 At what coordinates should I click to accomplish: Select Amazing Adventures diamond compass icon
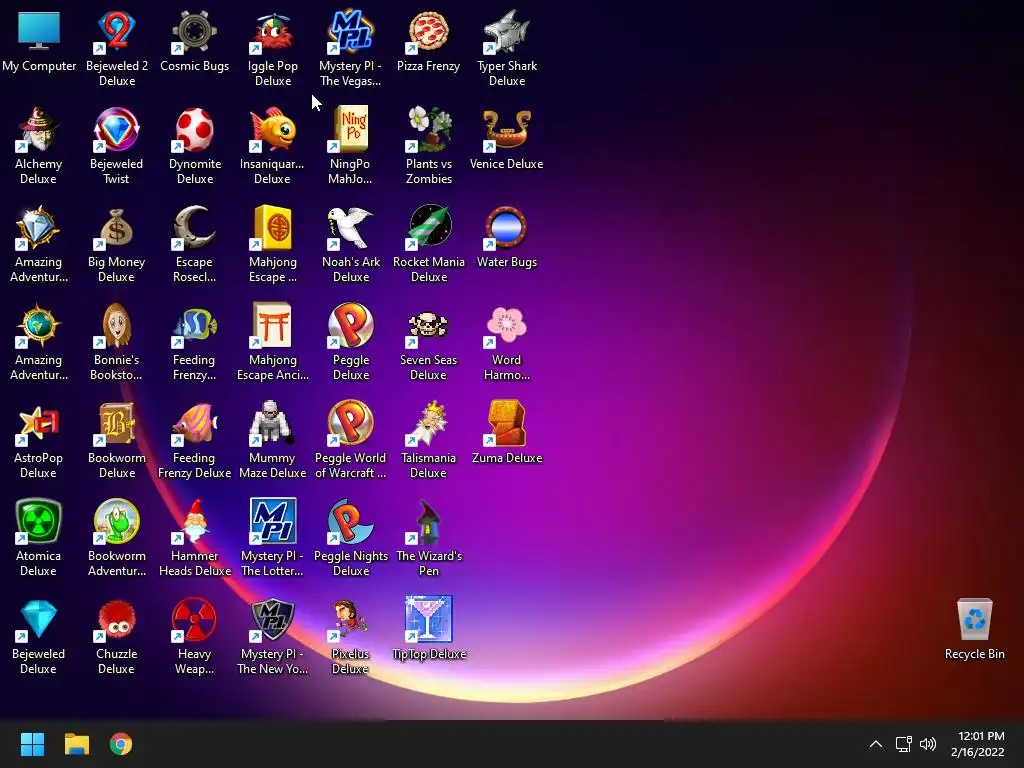[39, 227]
